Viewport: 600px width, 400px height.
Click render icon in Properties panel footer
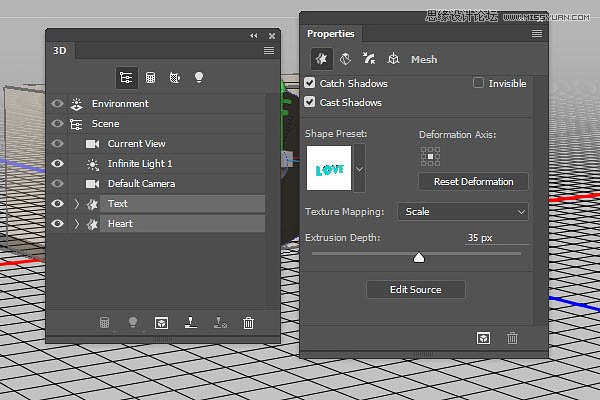[x=483, y=338]
